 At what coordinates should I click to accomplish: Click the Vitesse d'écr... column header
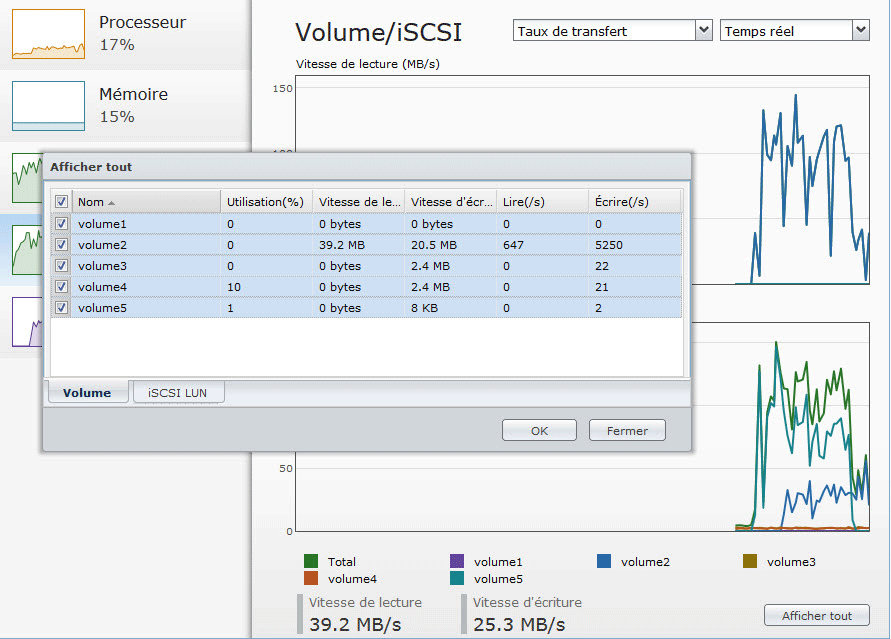(451, 202)
